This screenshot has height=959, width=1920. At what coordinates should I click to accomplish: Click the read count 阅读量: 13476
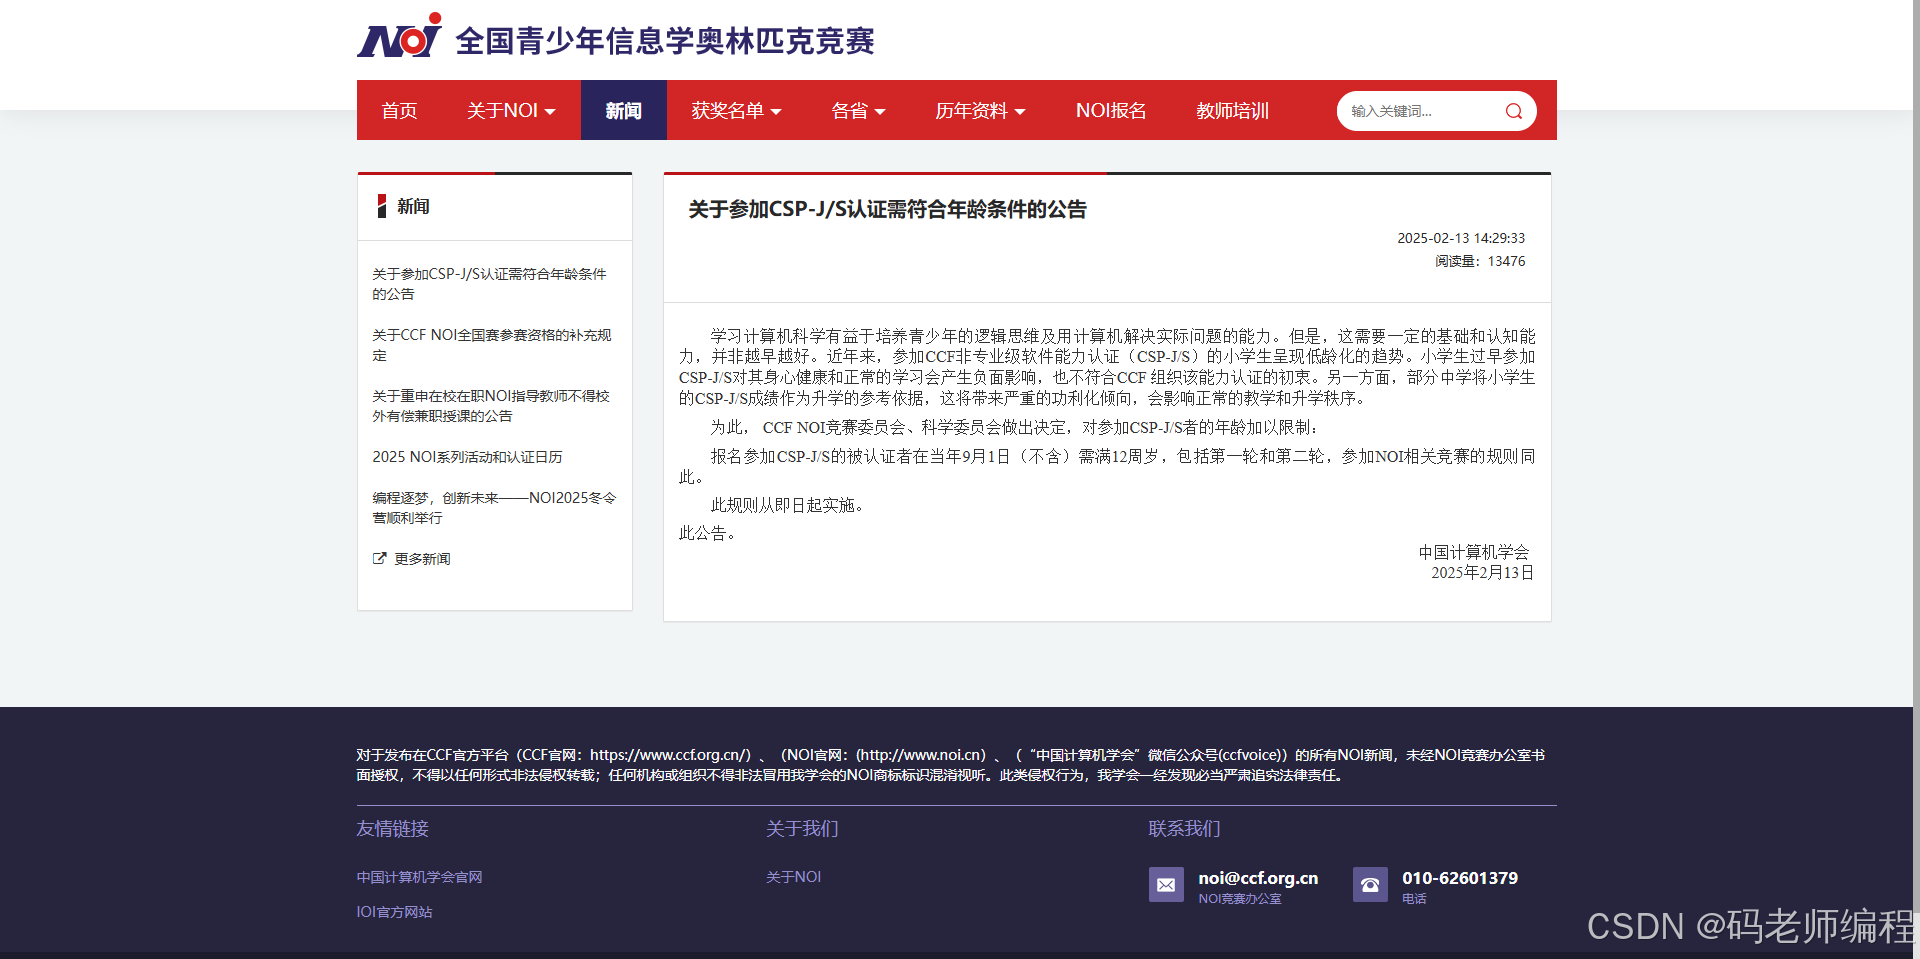(x=1480, y=261)
